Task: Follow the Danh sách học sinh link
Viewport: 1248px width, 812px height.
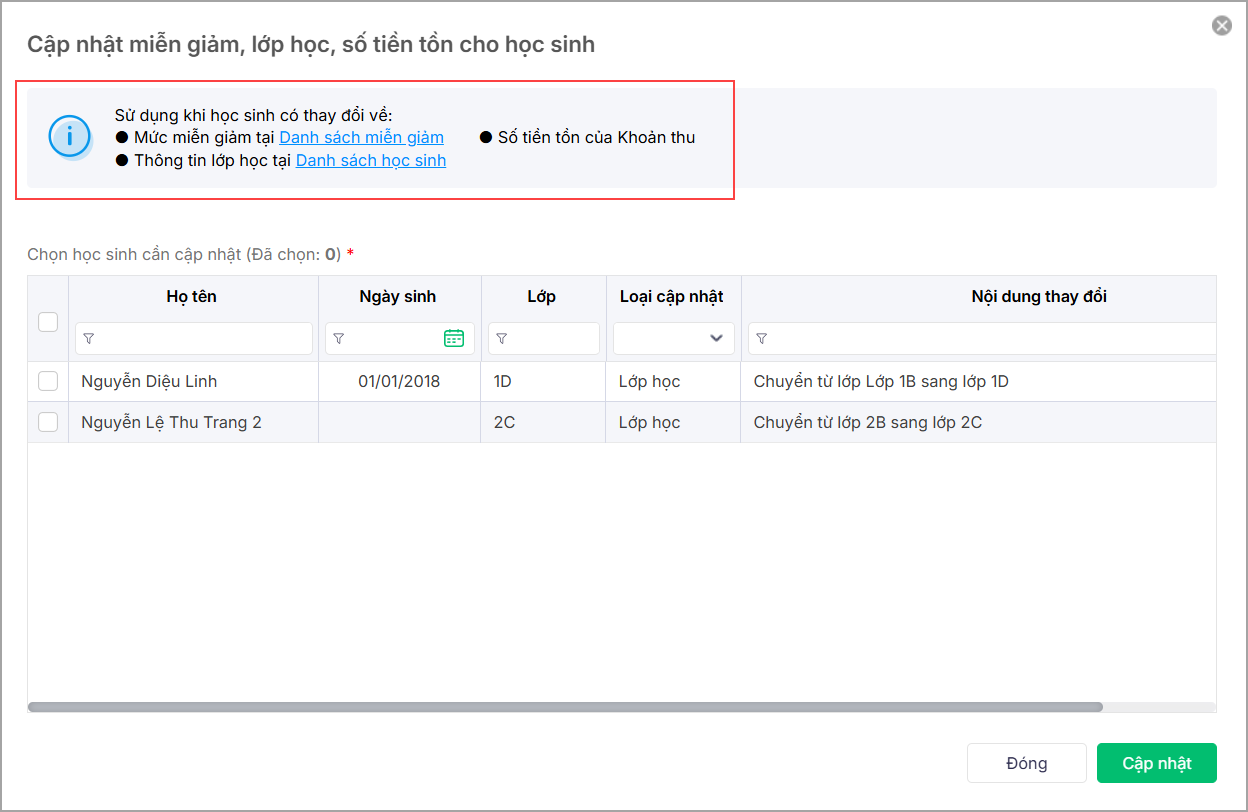Action: tap(370, 160)
